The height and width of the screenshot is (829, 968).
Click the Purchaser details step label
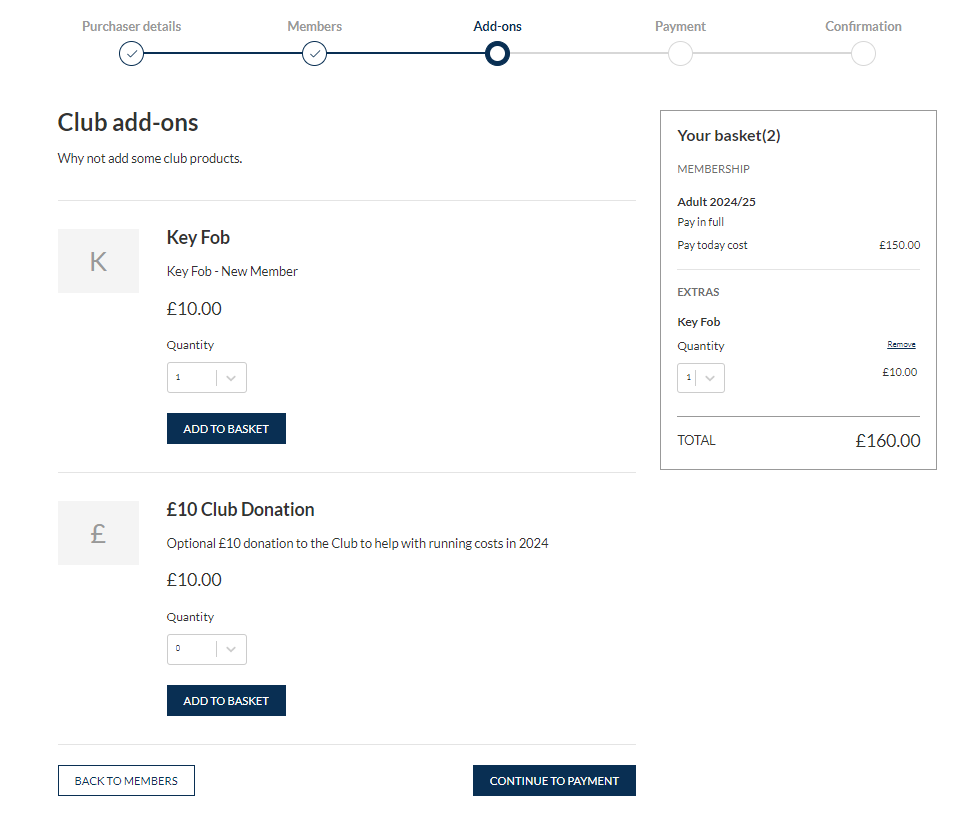click(x=131, y=27)
